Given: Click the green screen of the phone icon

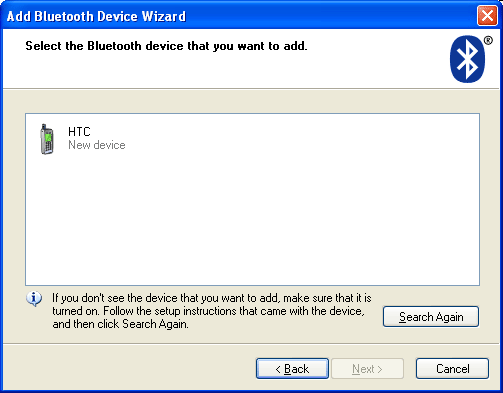Looking at the screenshot, I should click(x=48, y=137).
